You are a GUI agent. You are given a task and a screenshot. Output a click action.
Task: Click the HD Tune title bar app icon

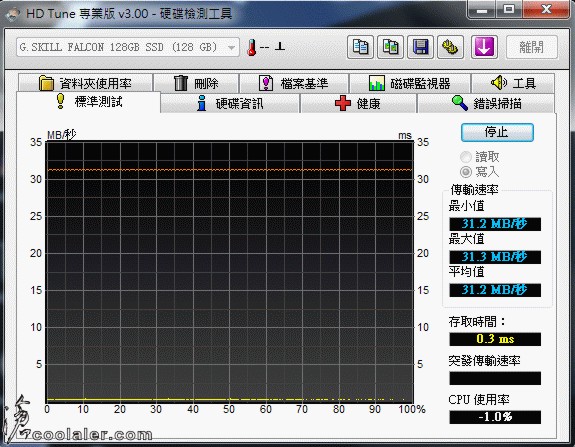coord(13,14)
